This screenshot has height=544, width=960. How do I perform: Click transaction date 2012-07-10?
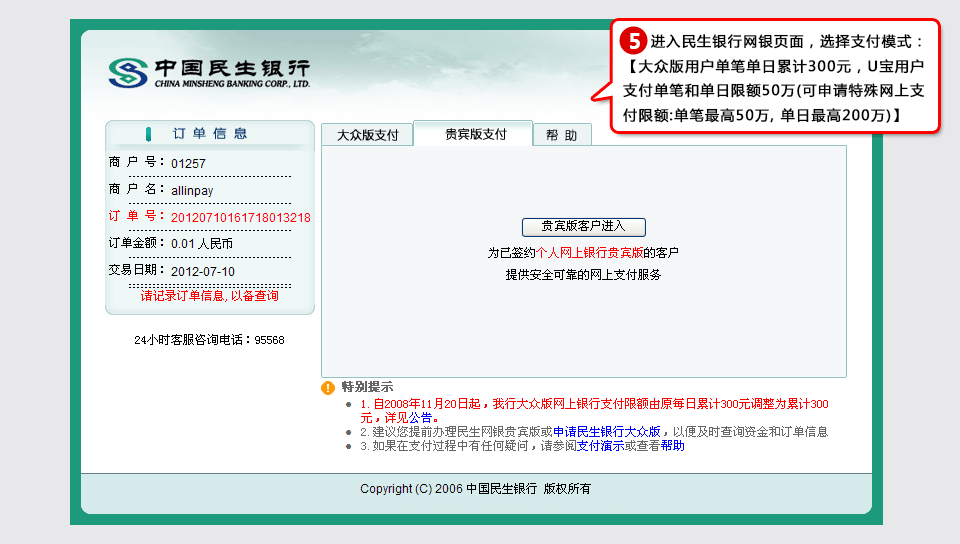(x=203, y=271)
